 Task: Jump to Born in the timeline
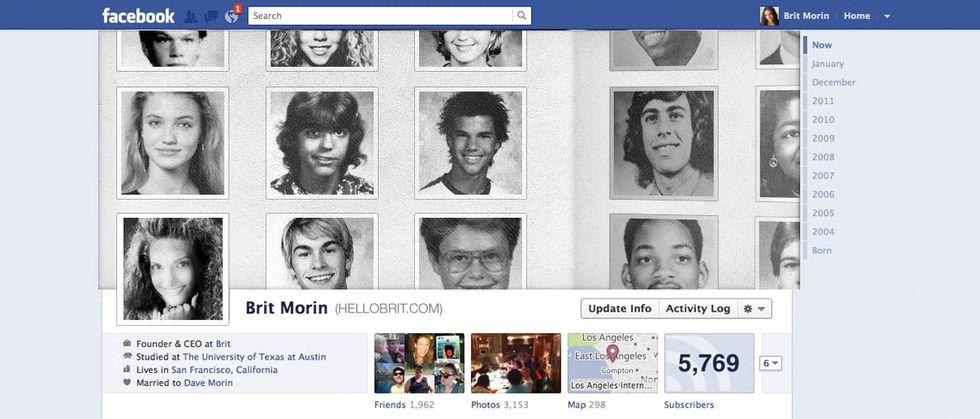point(821,250)
